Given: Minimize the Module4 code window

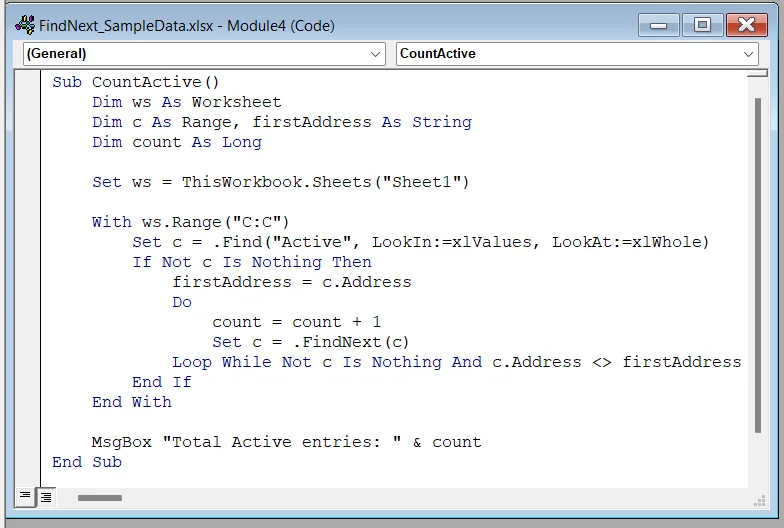Looking at the screenshot, I should pos(658,25).
